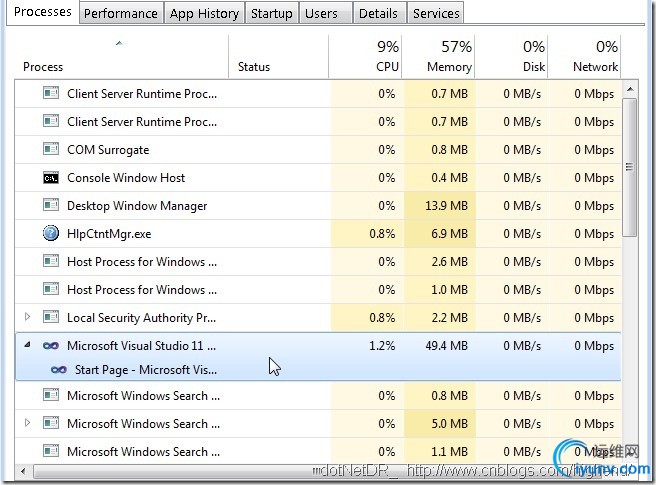Click the HlpCtntMgr.exe help icon
This screenshot has width=656, height=485.
pyautogui.click(x=51, y=234)
